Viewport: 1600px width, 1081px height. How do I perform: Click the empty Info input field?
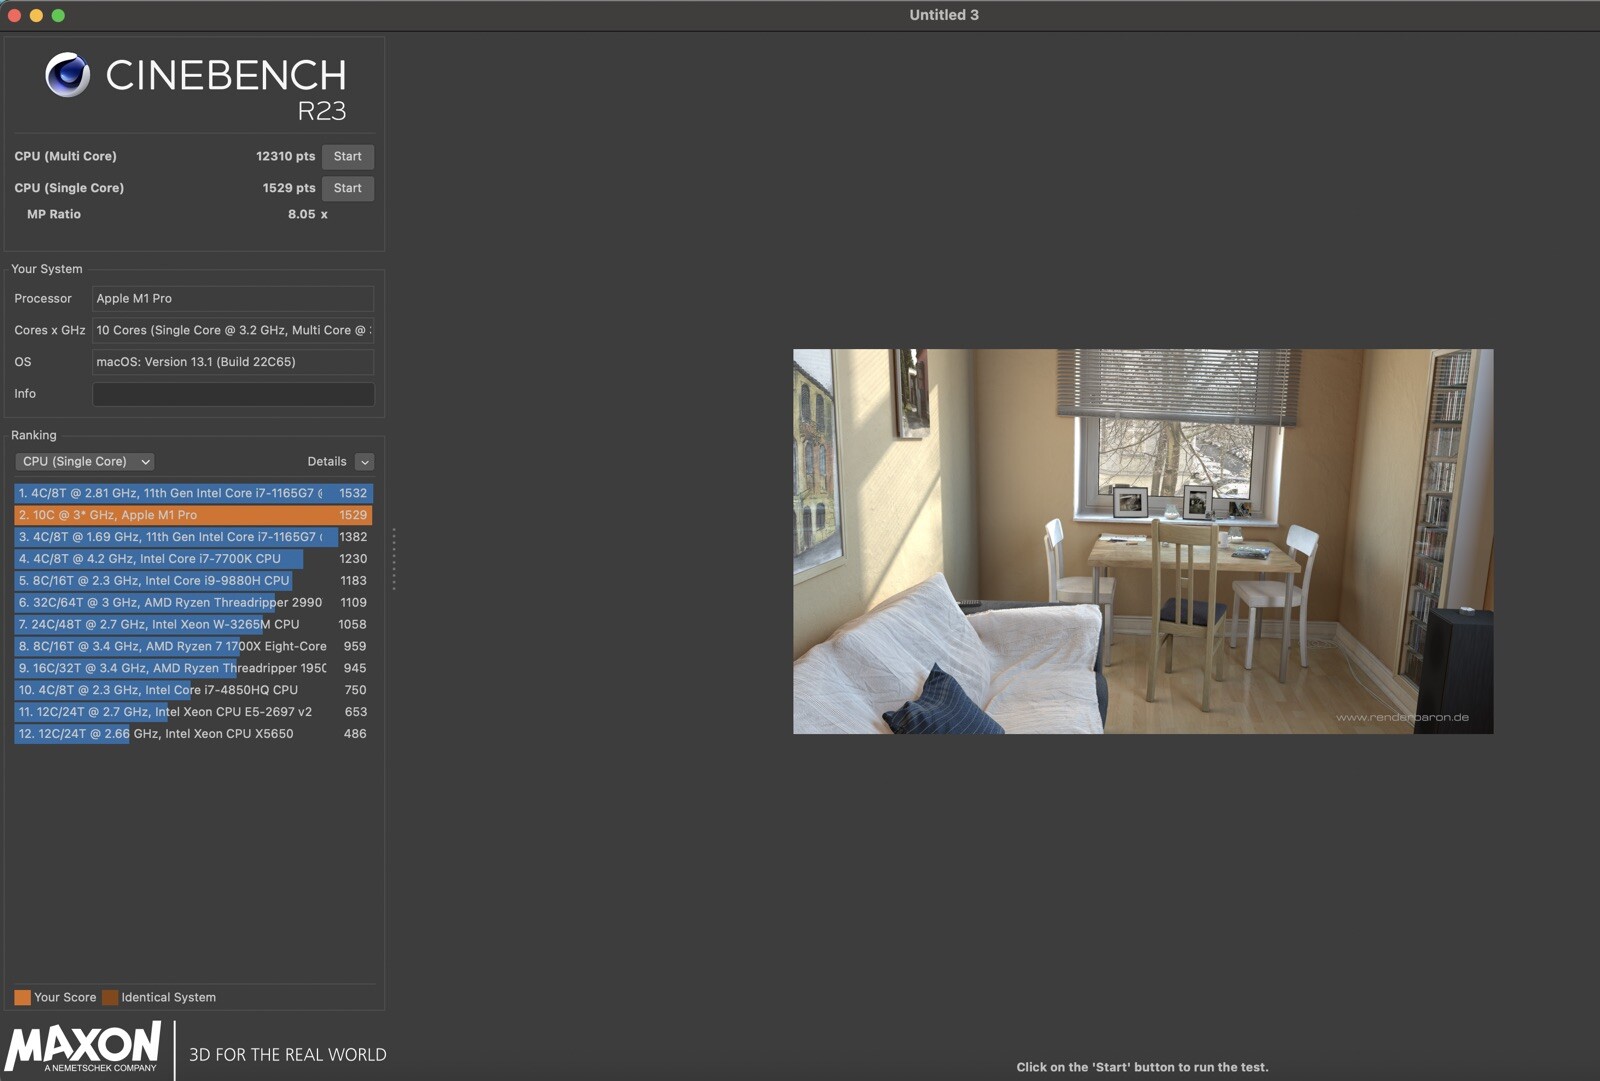pos(233,394)
